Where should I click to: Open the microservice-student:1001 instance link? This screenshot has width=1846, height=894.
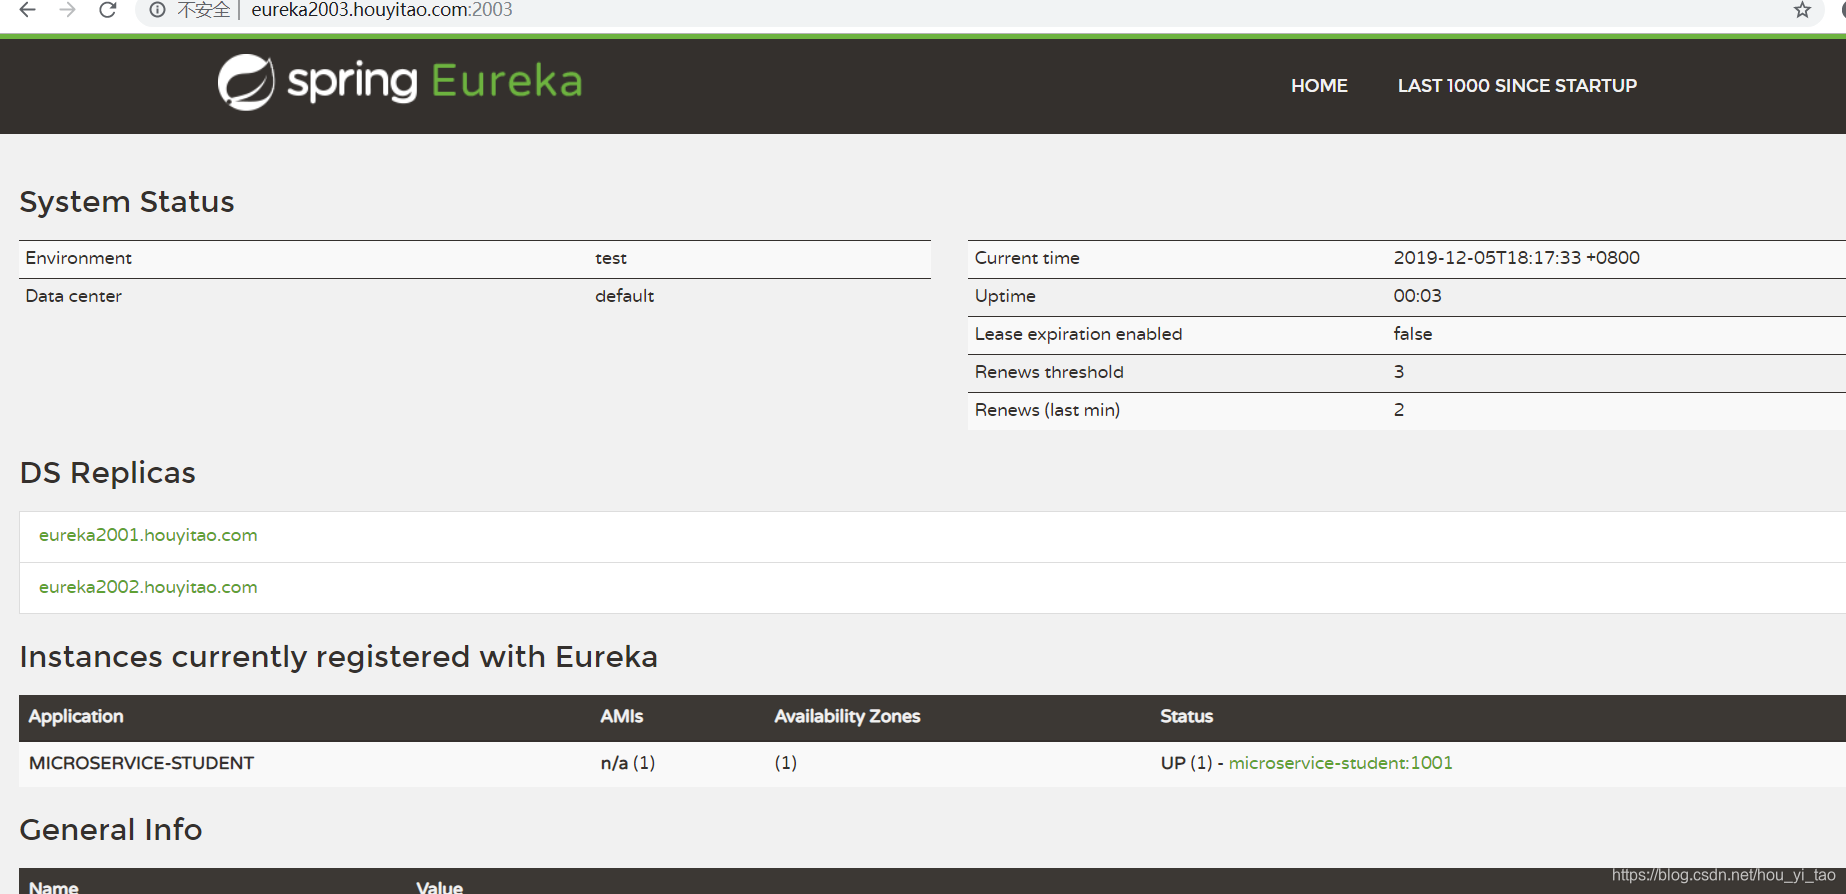1340,763
